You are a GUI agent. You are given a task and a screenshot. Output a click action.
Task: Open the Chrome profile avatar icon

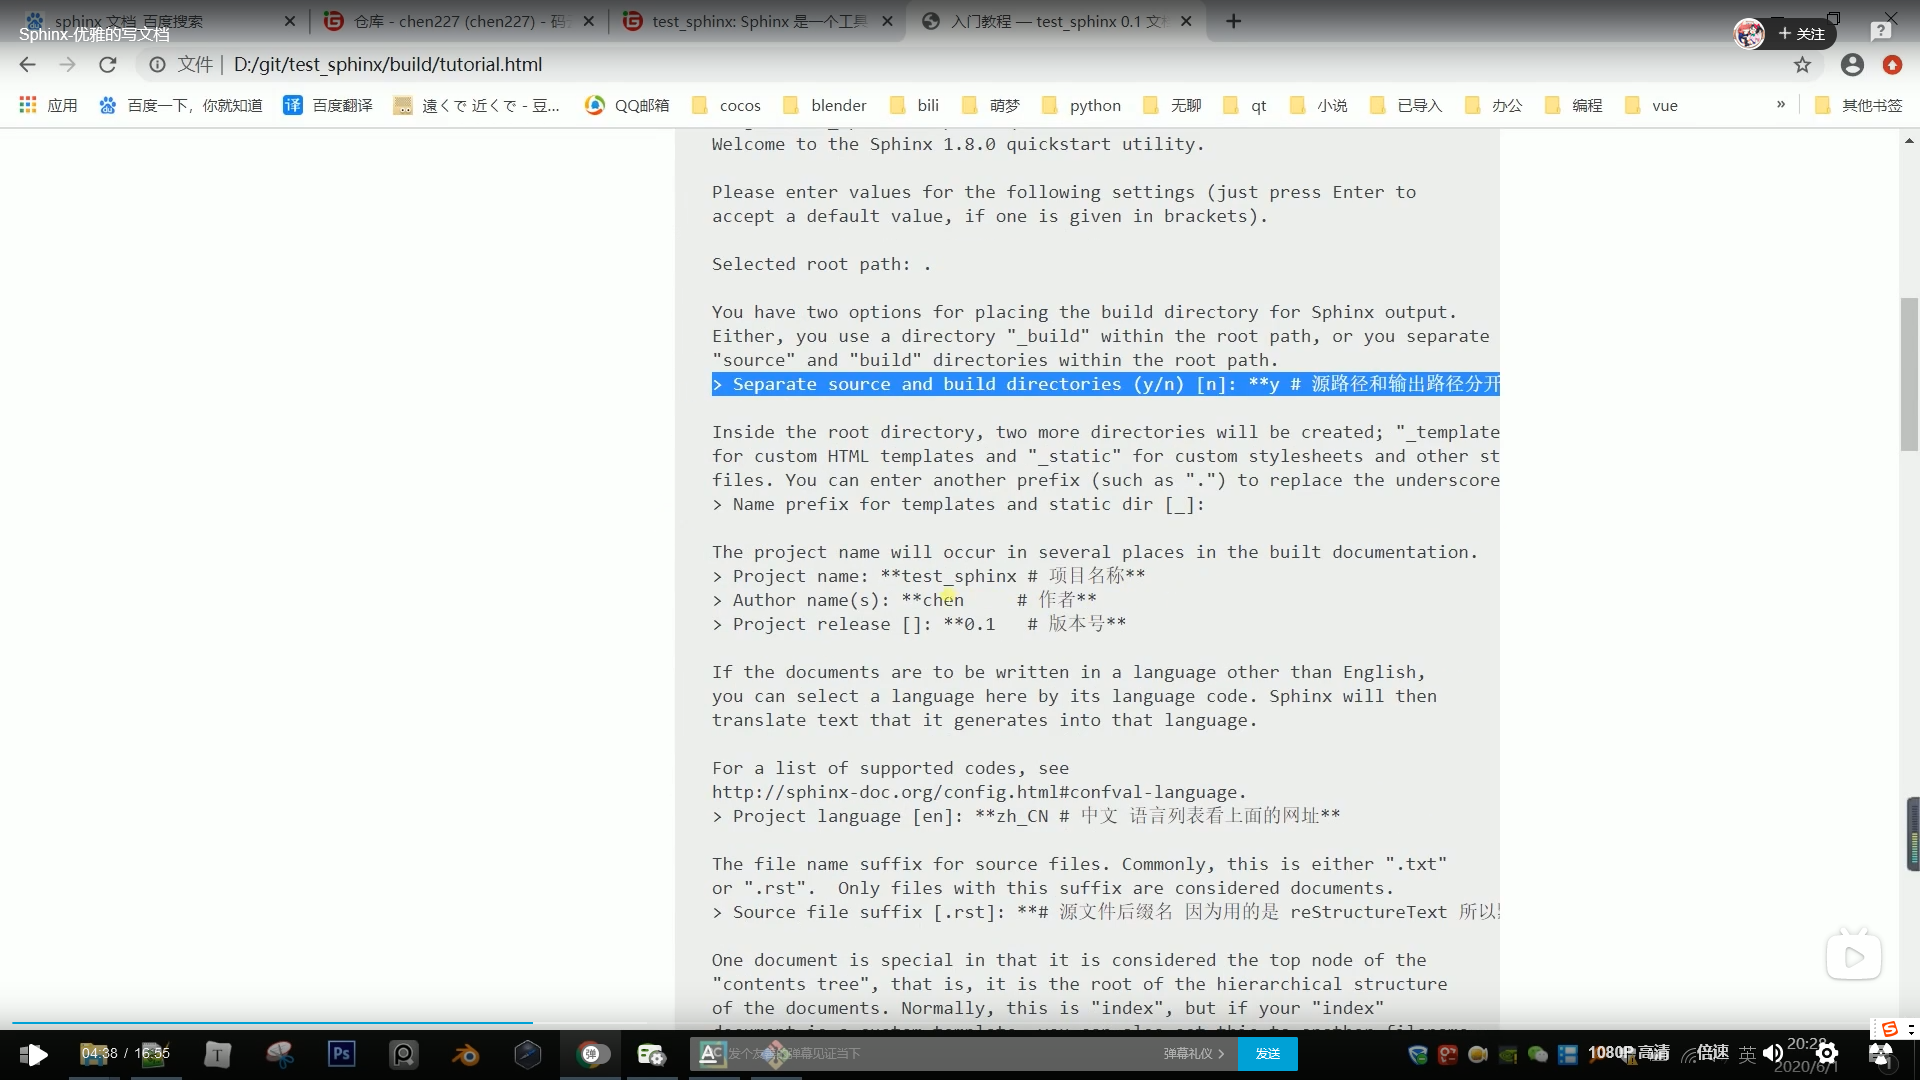tap(1852, 65)
